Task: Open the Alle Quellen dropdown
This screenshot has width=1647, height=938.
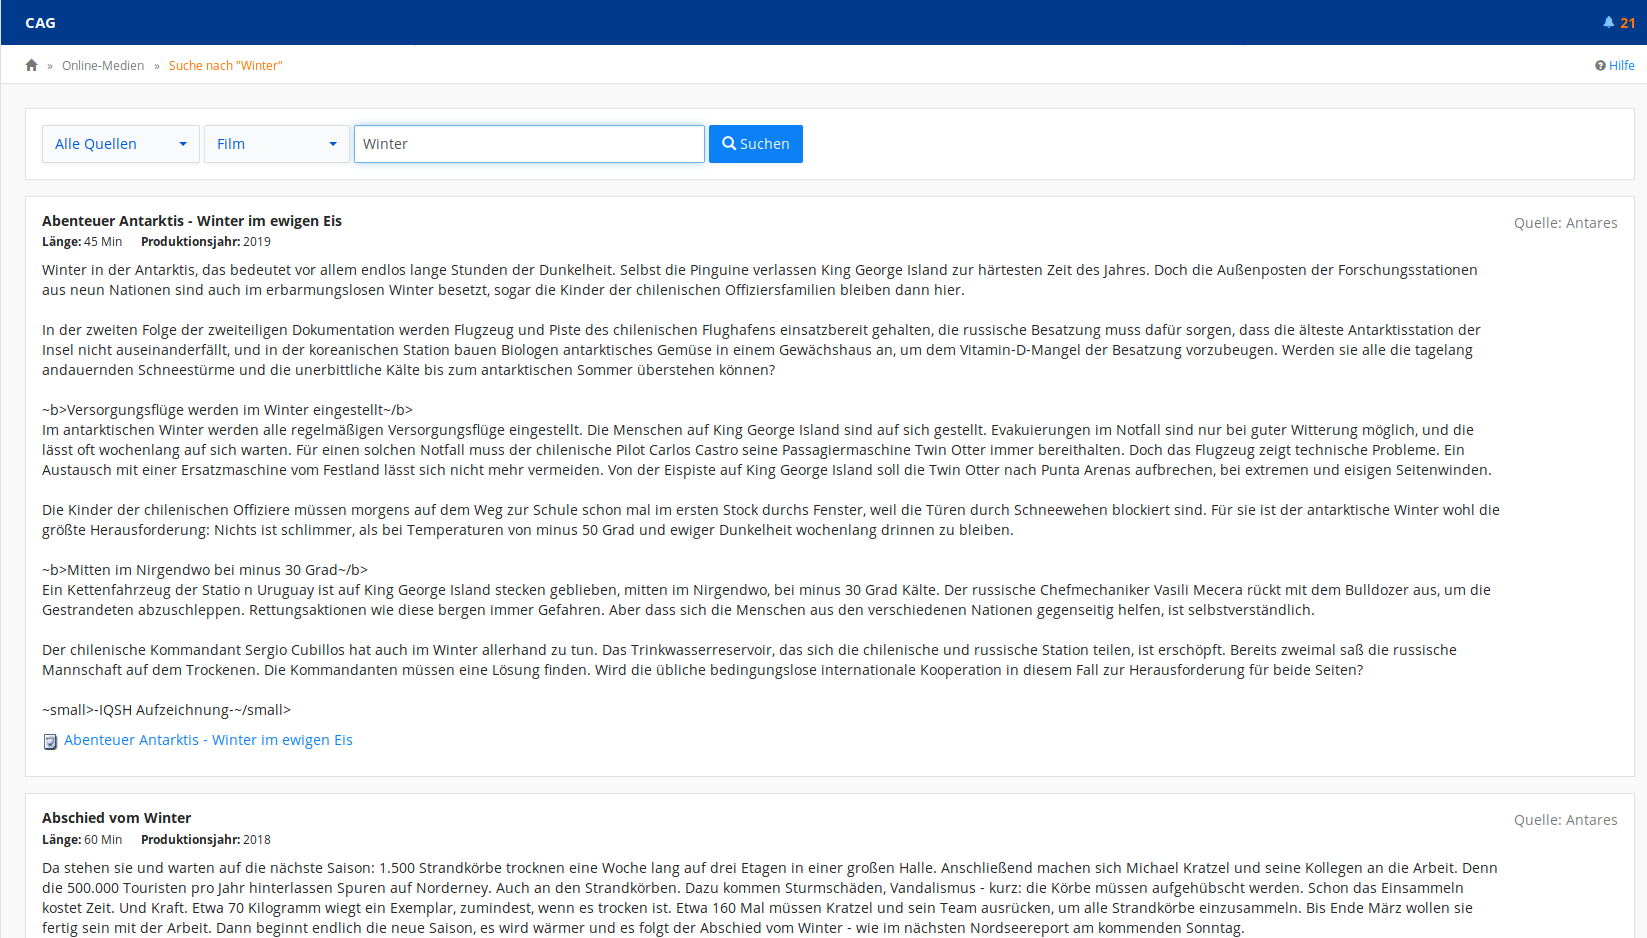Action: point(120,144)
